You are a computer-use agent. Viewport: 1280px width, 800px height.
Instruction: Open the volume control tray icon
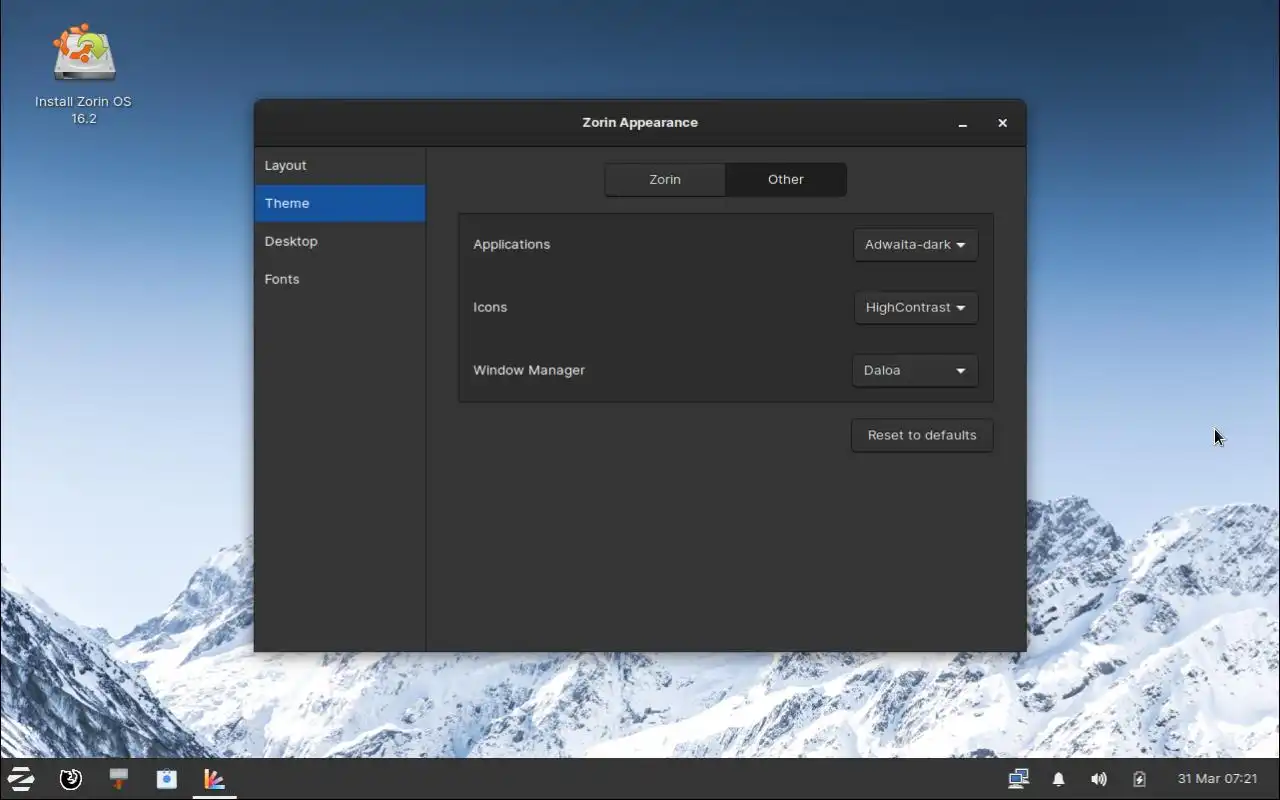tap(1098, 779)
